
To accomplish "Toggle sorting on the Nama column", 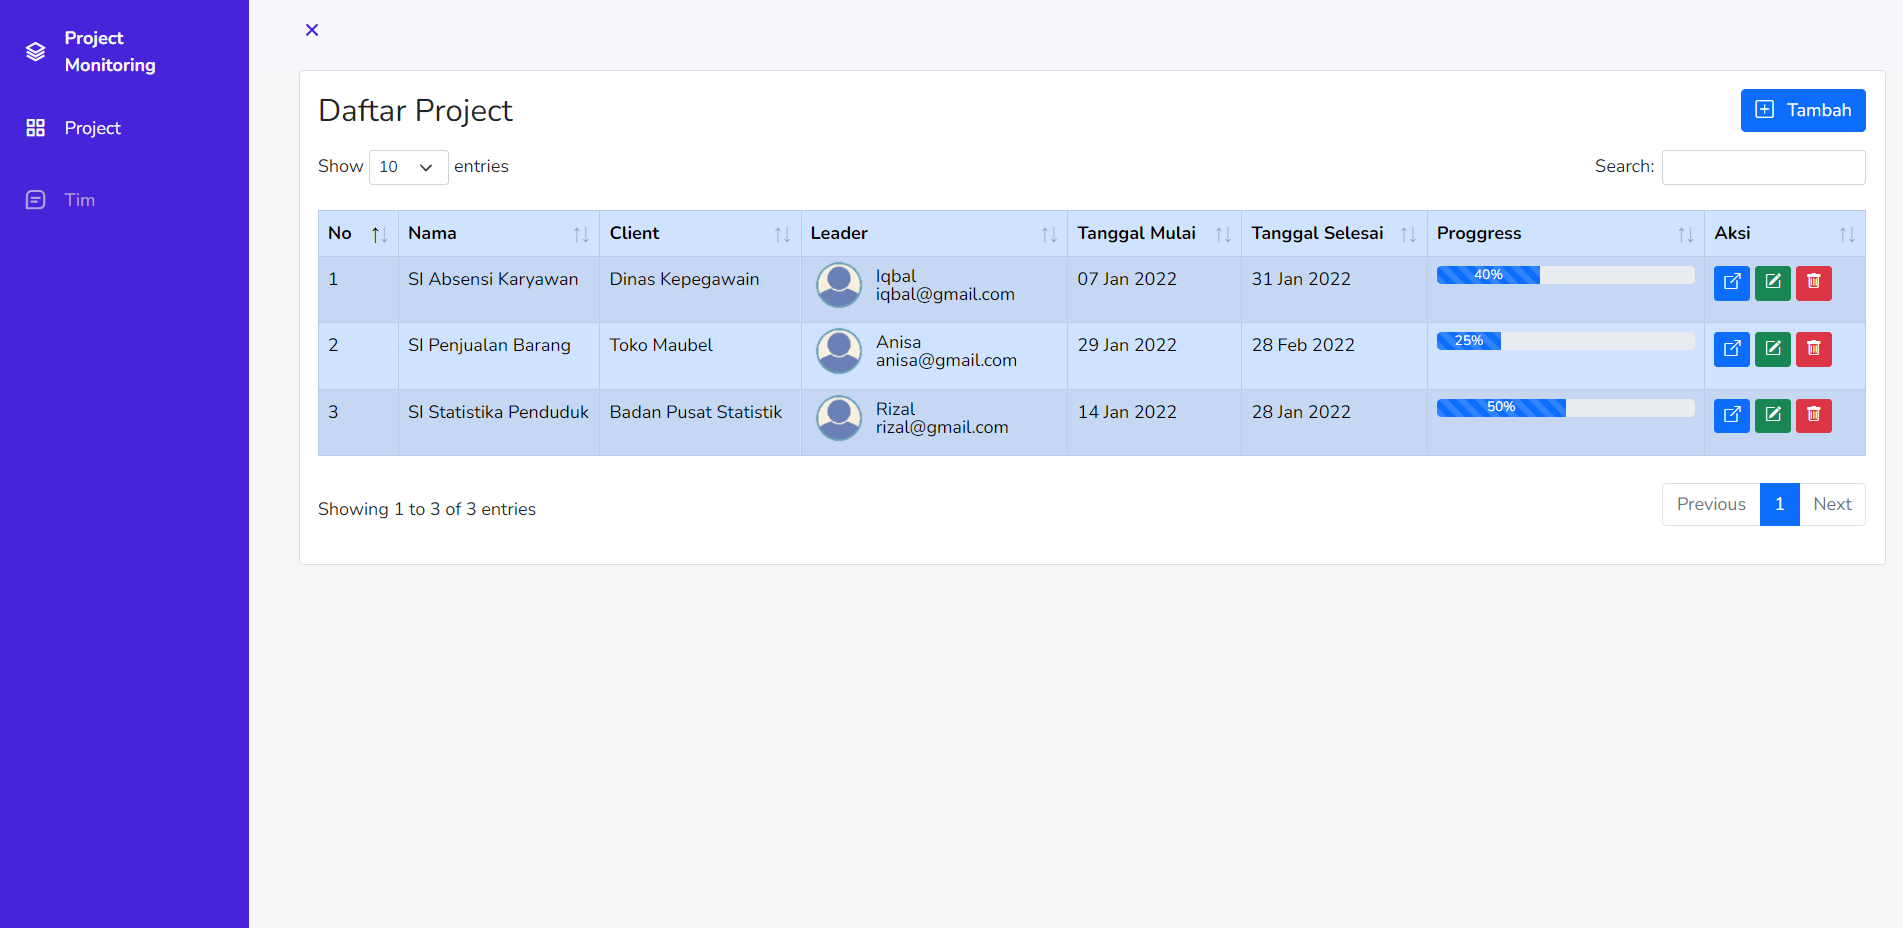I will tap(583, 233).
